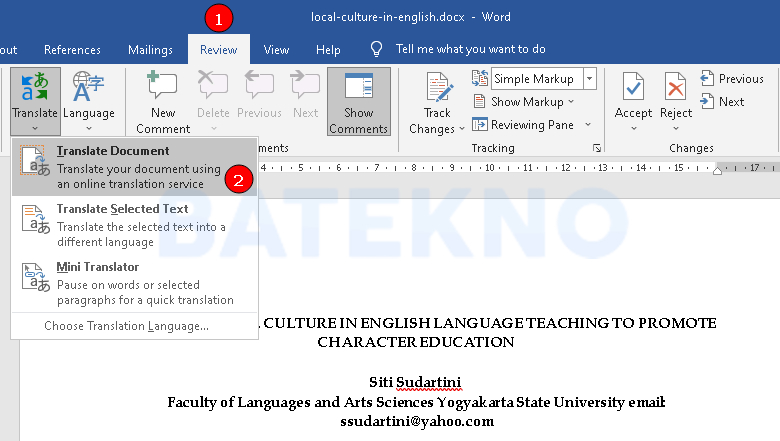Expand Track Changes dropdown arrow

pyautogui.click(x=462, y=129)
